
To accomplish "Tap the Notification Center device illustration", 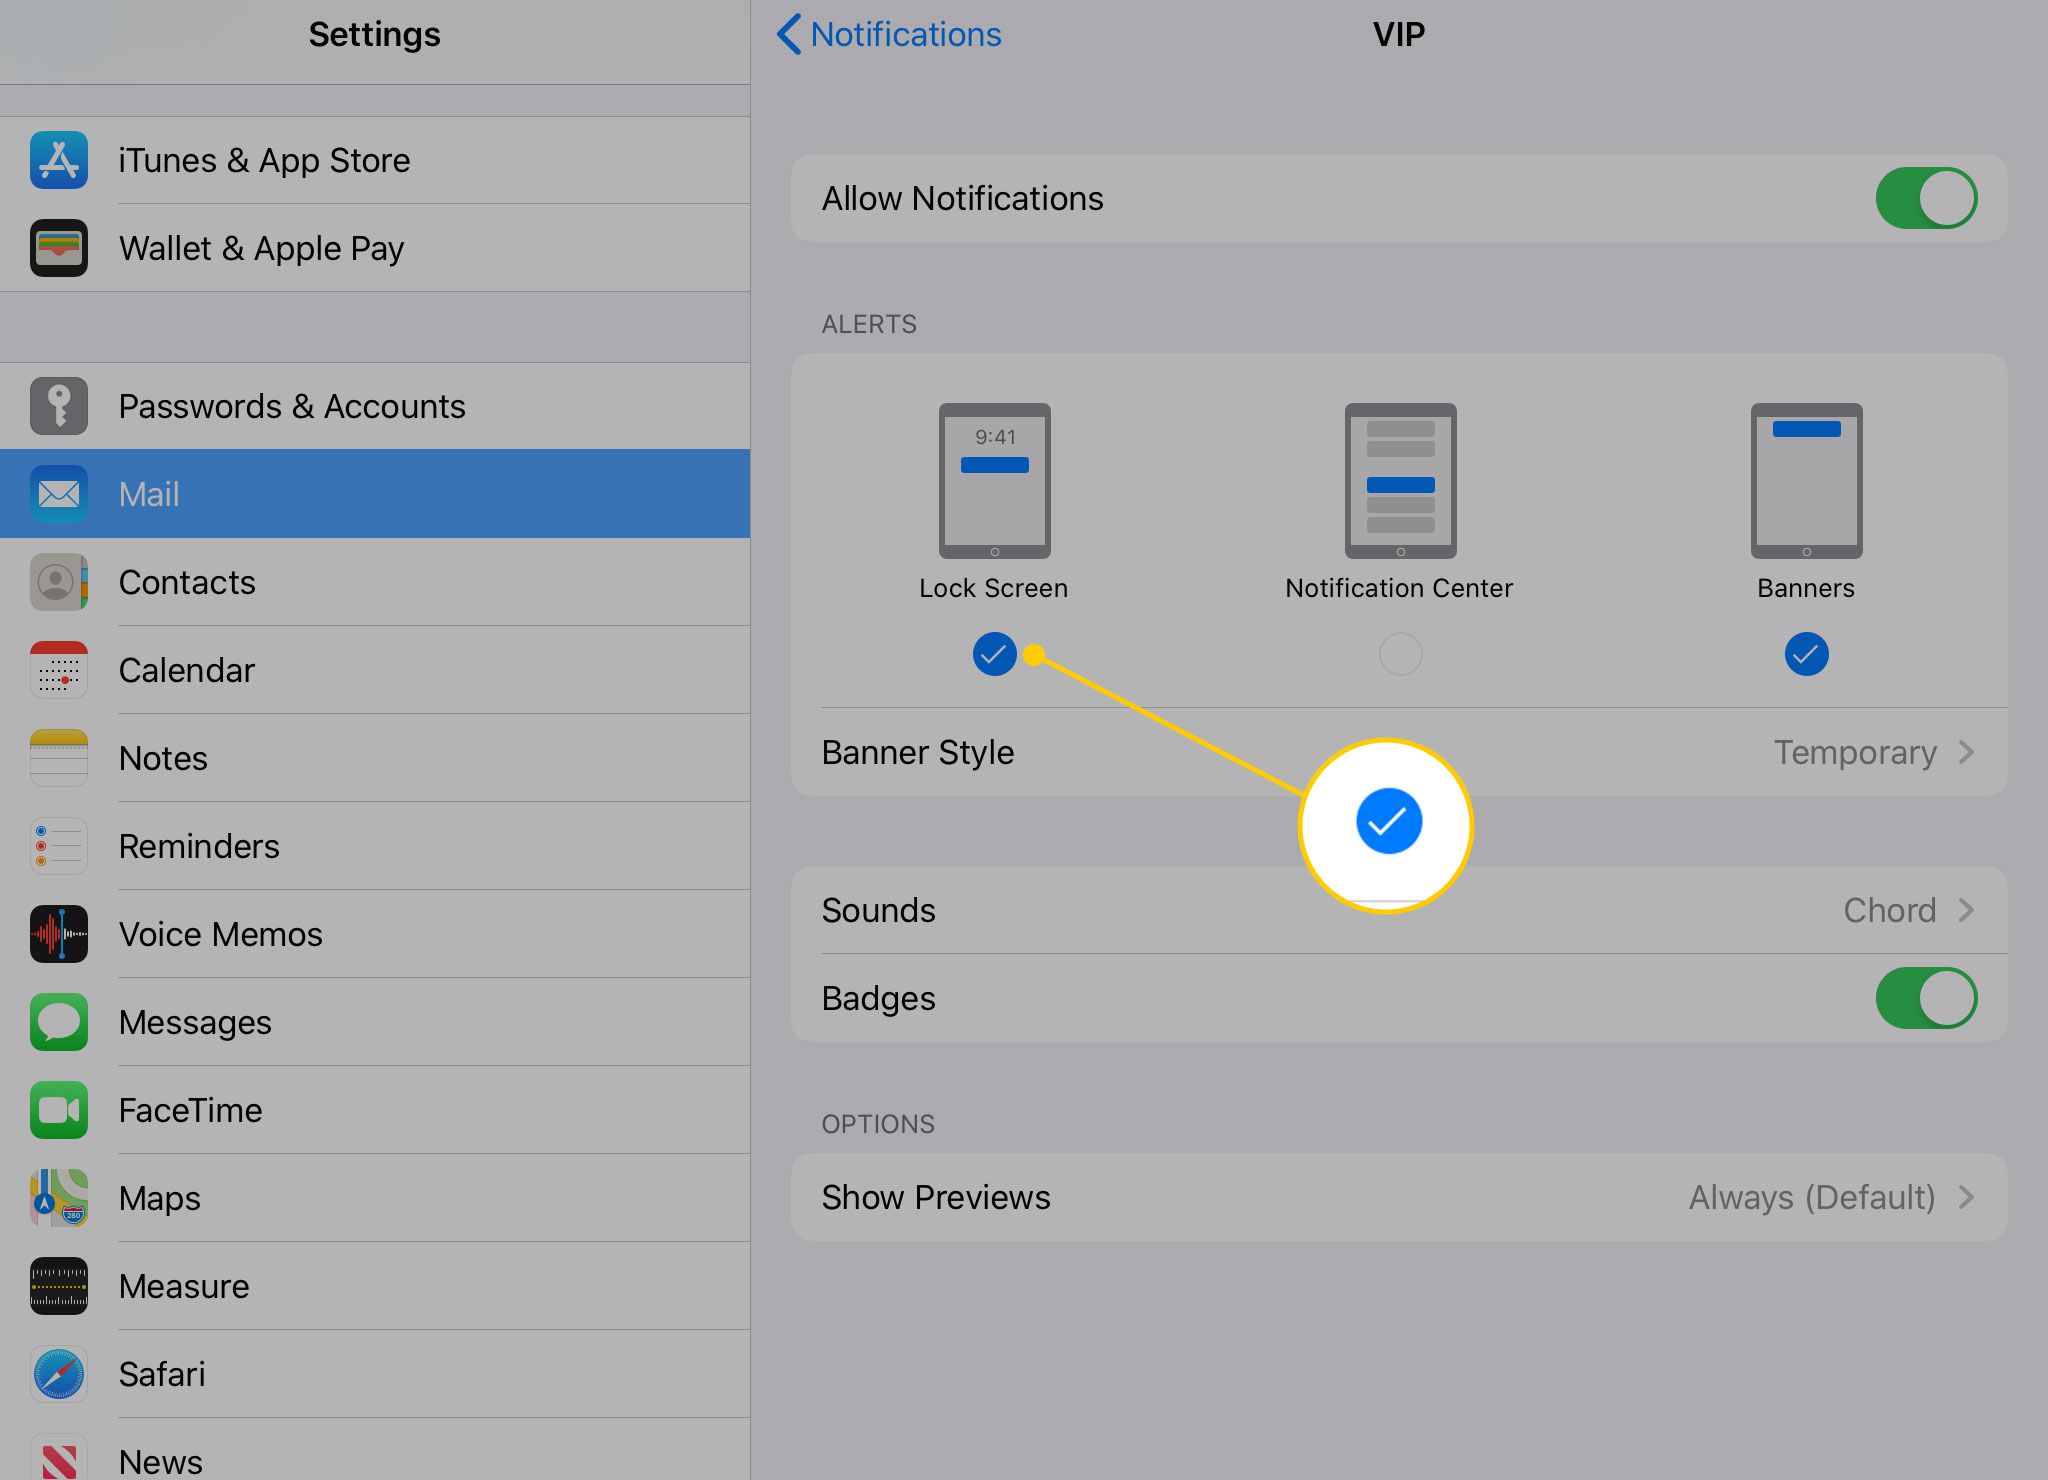I will point(1400,481).
